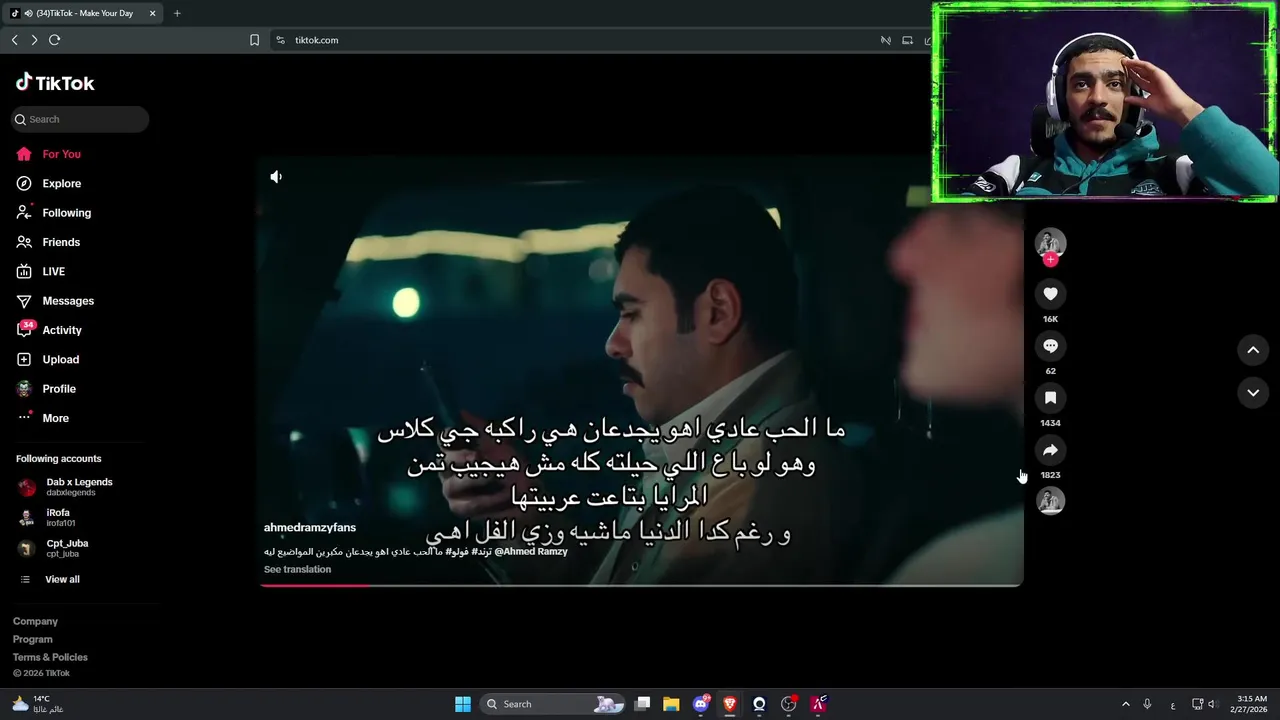Expand Terms & Policies section
1280x720 pixels.
[x=50, y=657]
